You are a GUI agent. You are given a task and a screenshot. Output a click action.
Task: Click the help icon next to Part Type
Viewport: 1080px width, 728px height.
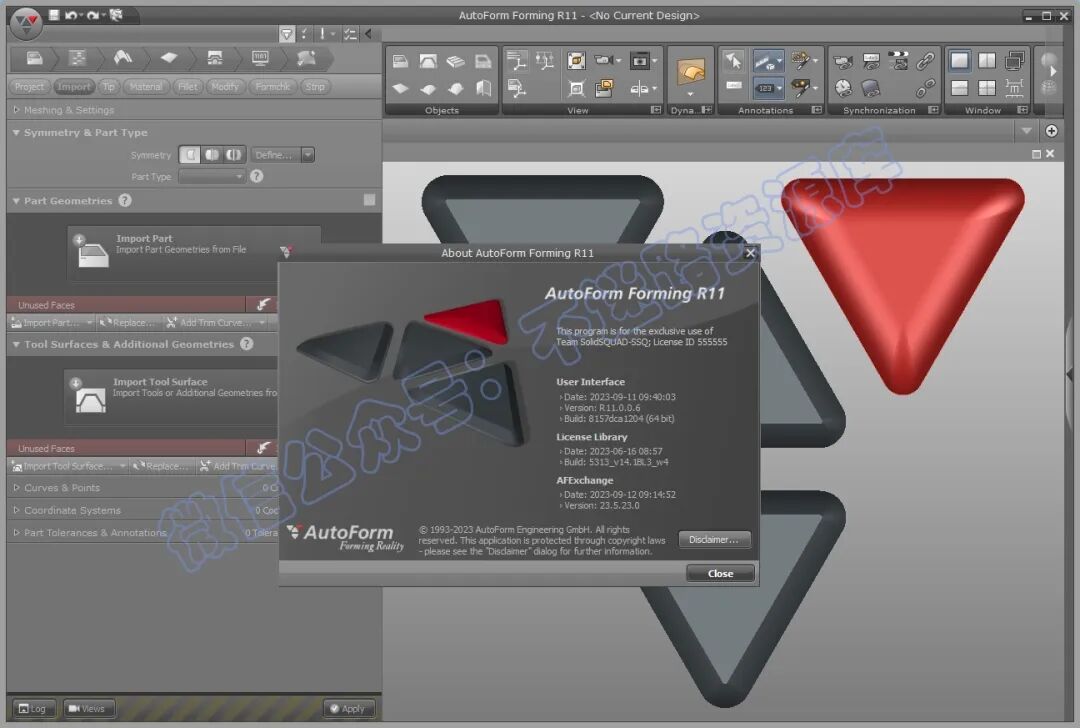point(256,176)
